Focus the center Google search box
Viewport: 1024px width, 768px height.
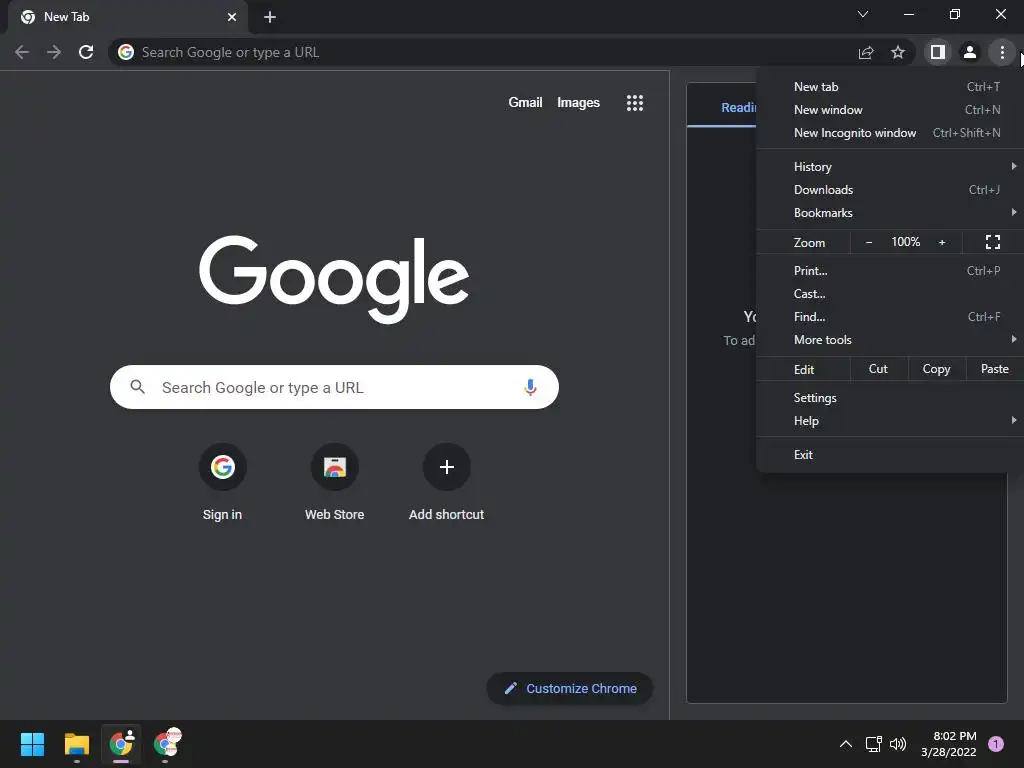334,387
